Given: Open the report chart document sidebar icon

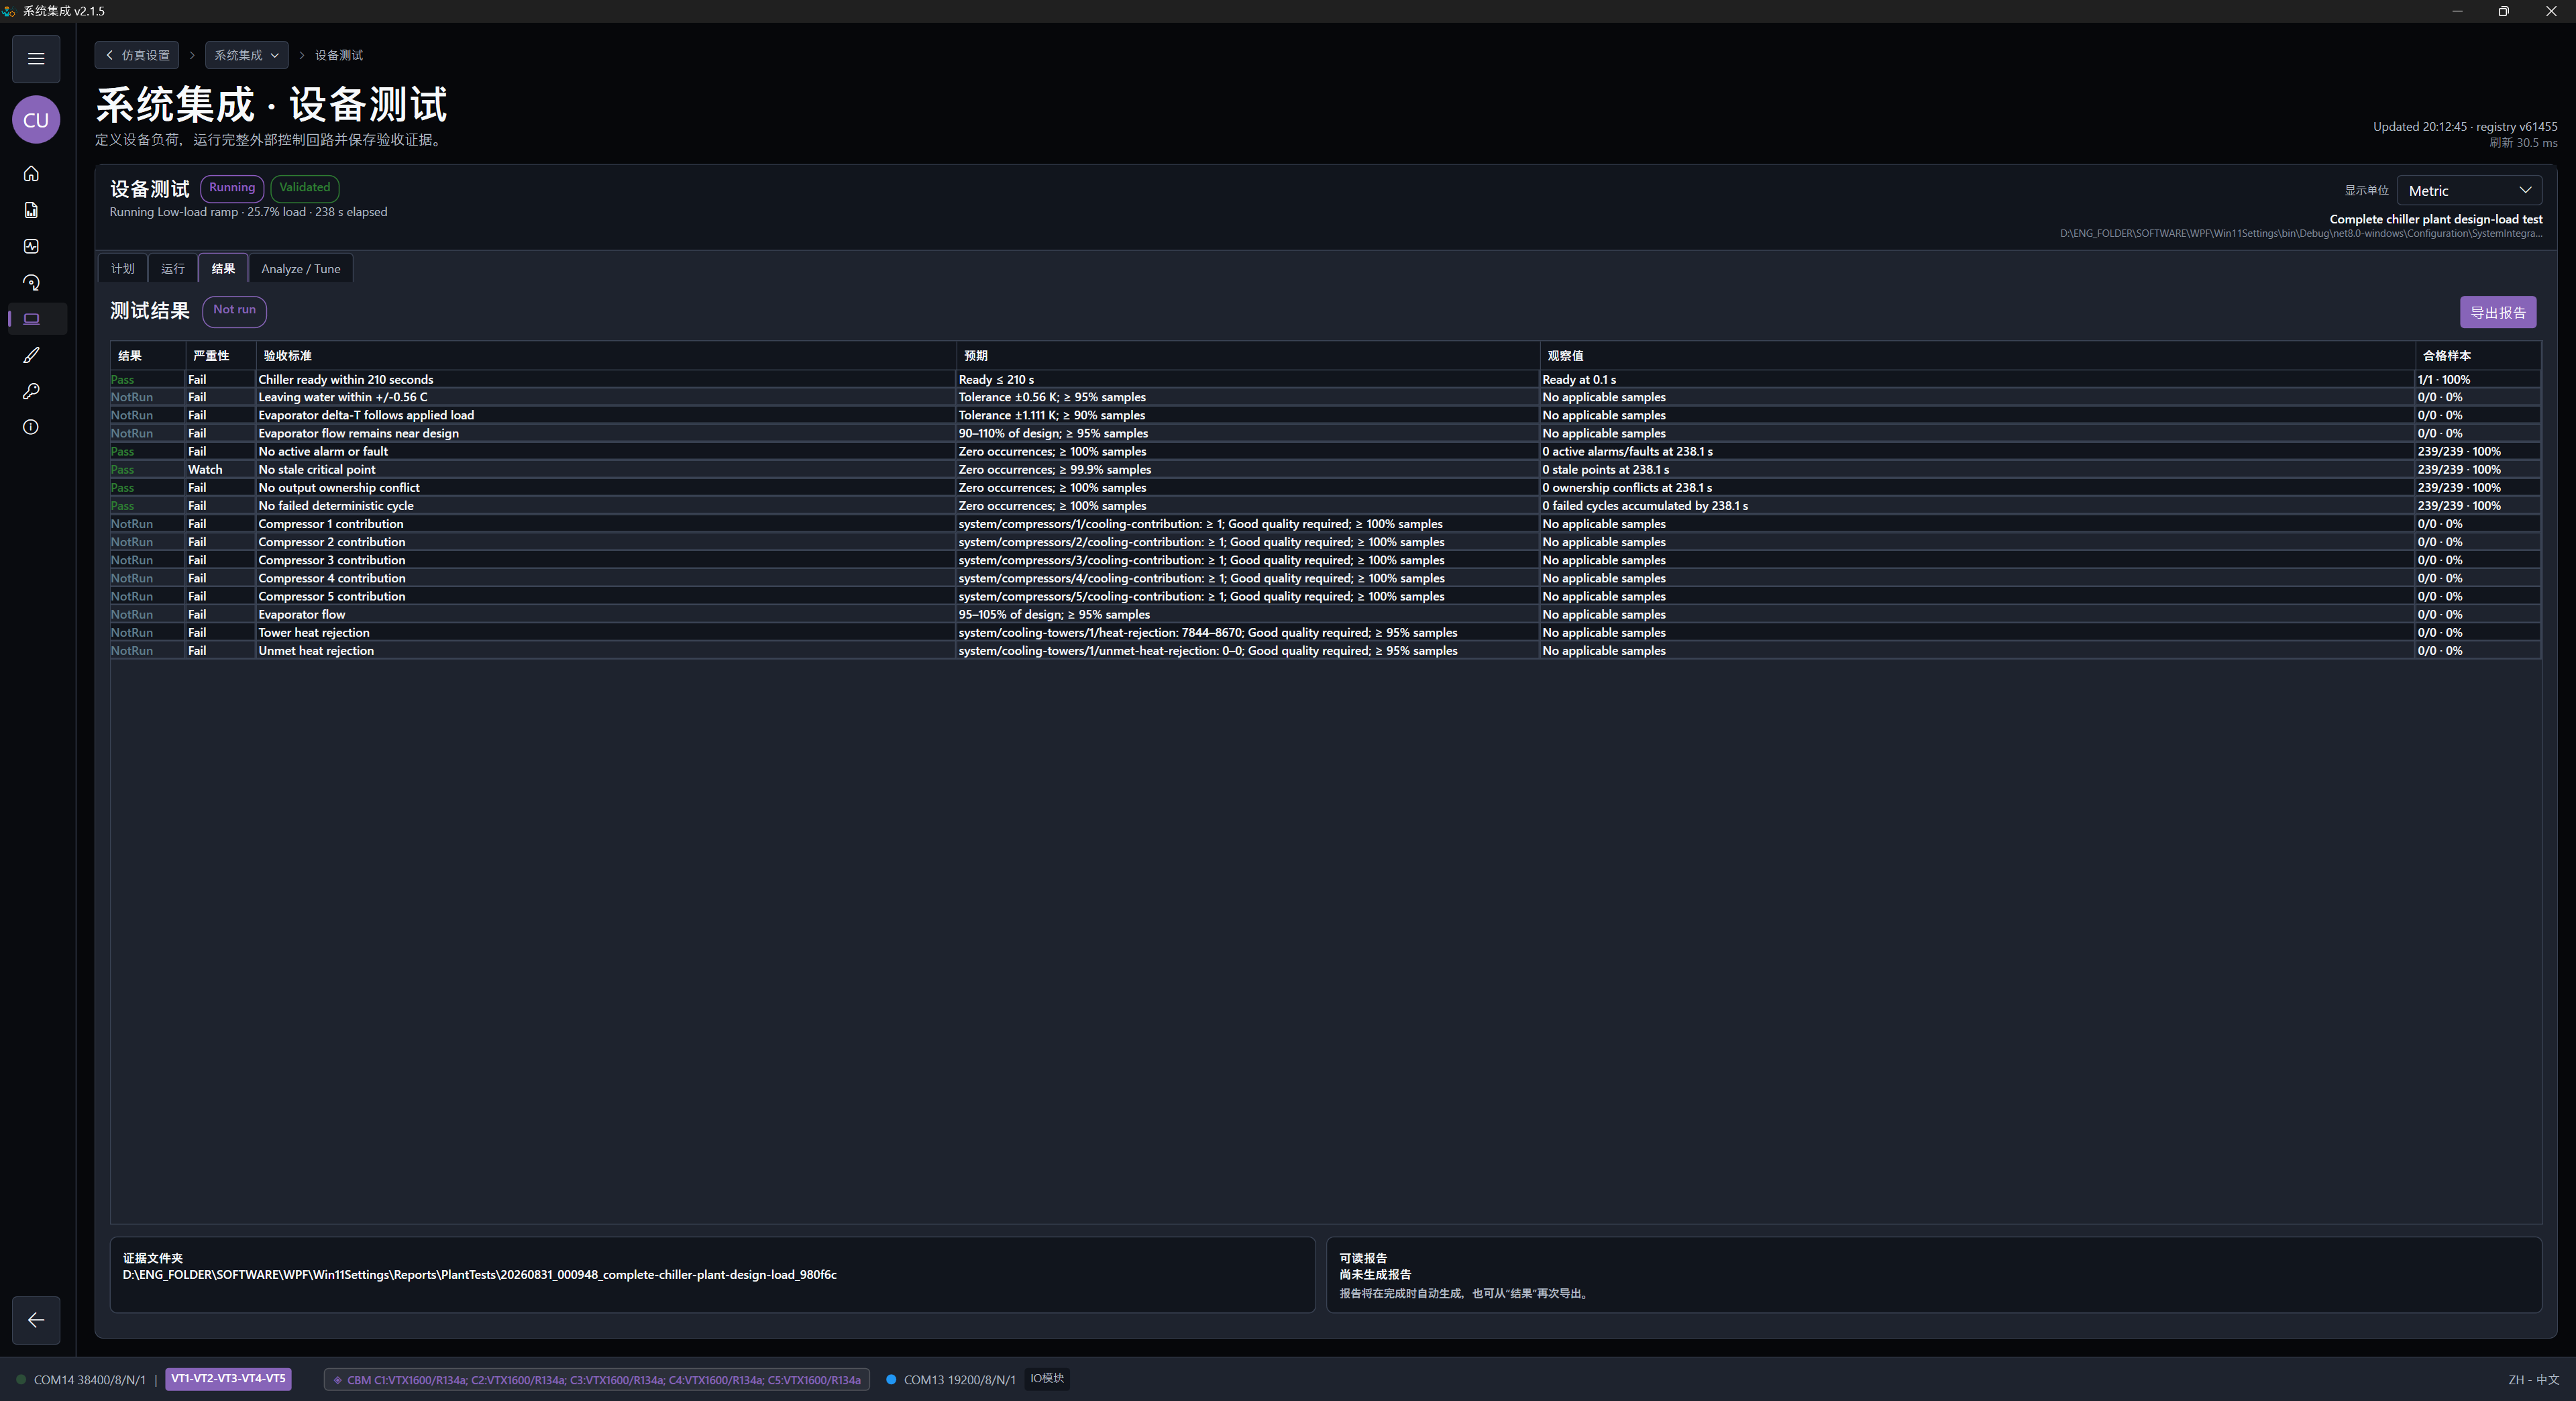Looking at the screenshot, I should point(31,210).
